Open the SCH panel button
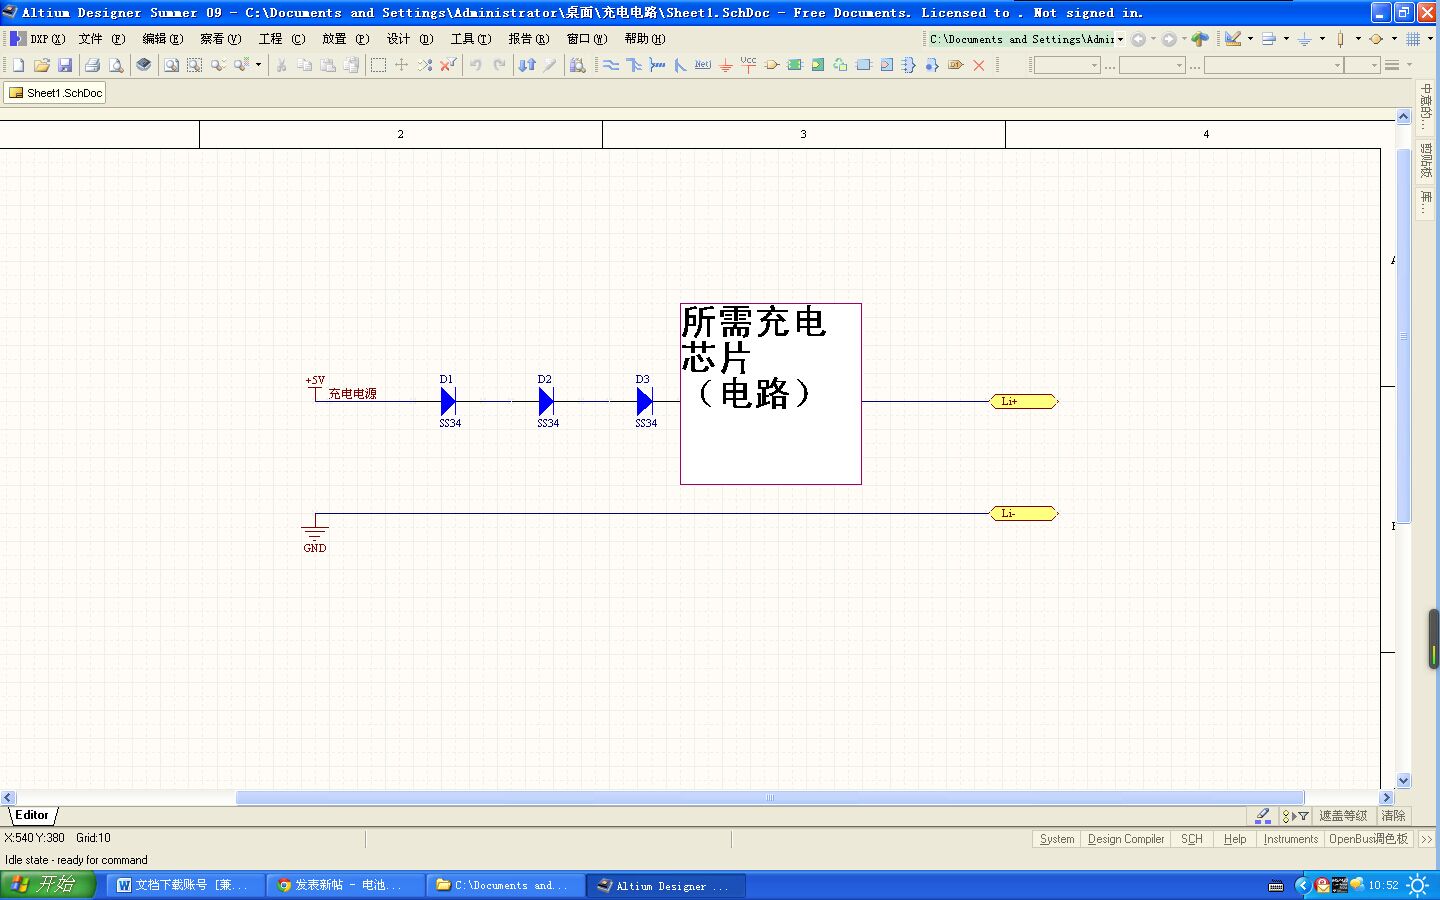1440x900 pixels. click(1192, 839)
